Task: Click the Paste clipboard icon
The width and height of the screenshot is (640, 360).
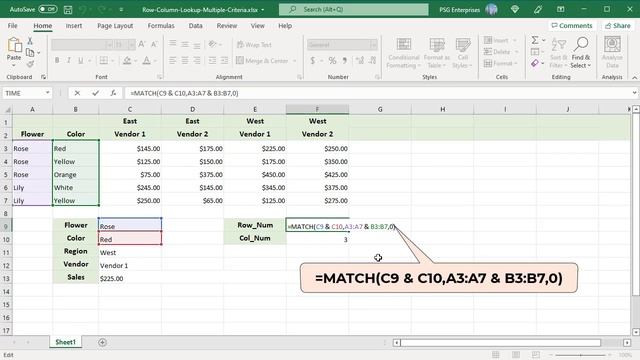Action: 14,45
